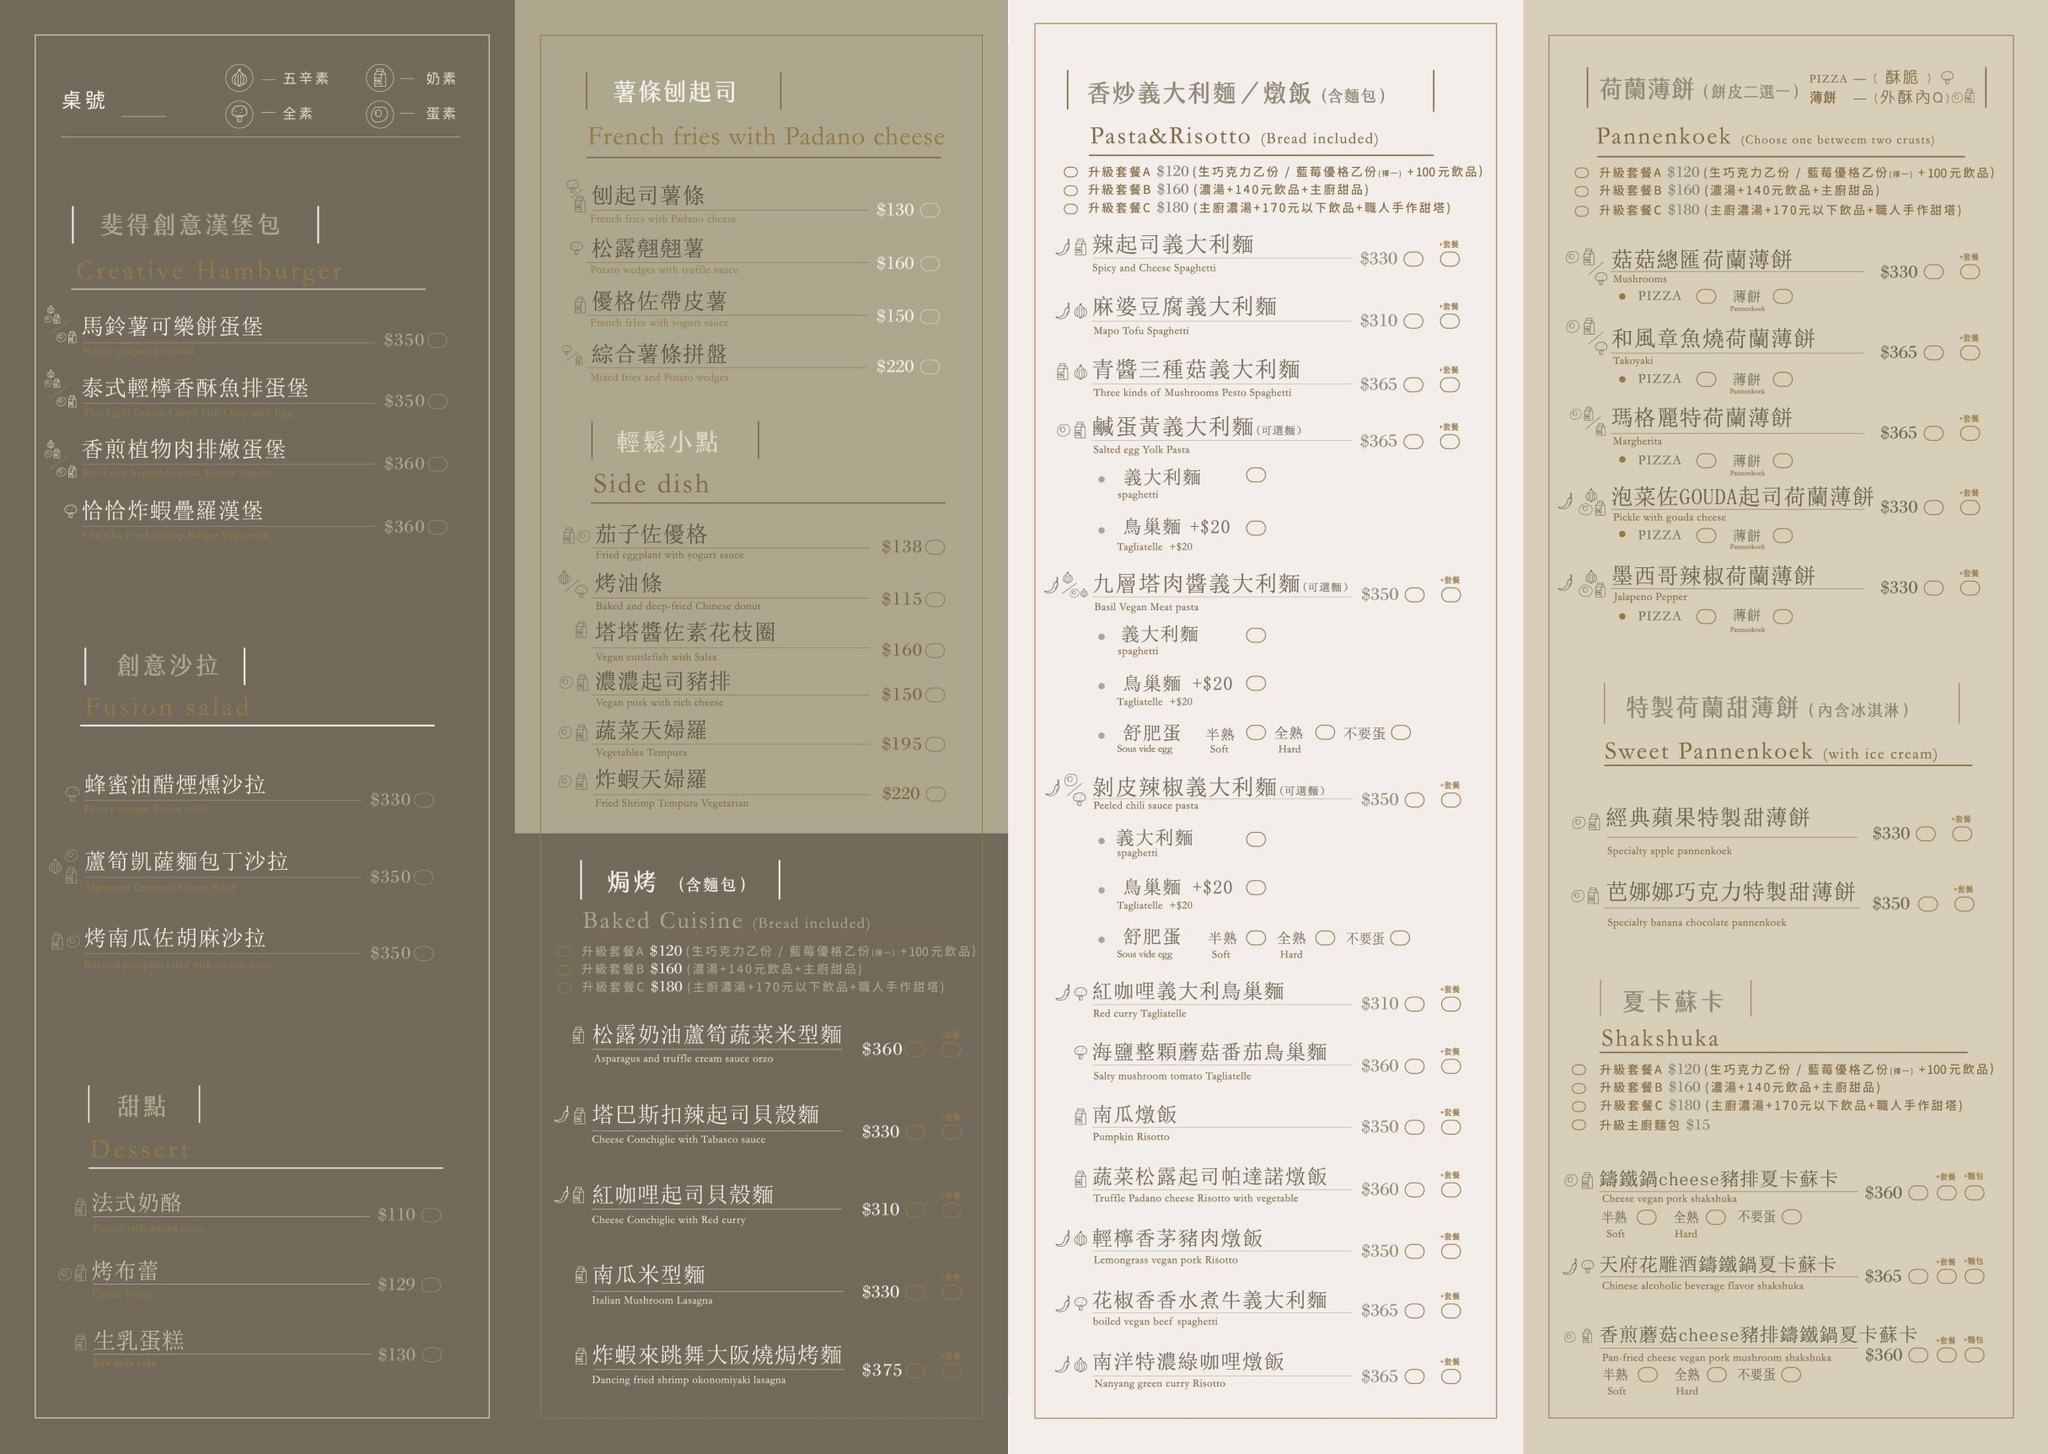
Task: Click the mushroom icon beside 恰恰炸蝦疊羅漢堡
Action: 70,511
